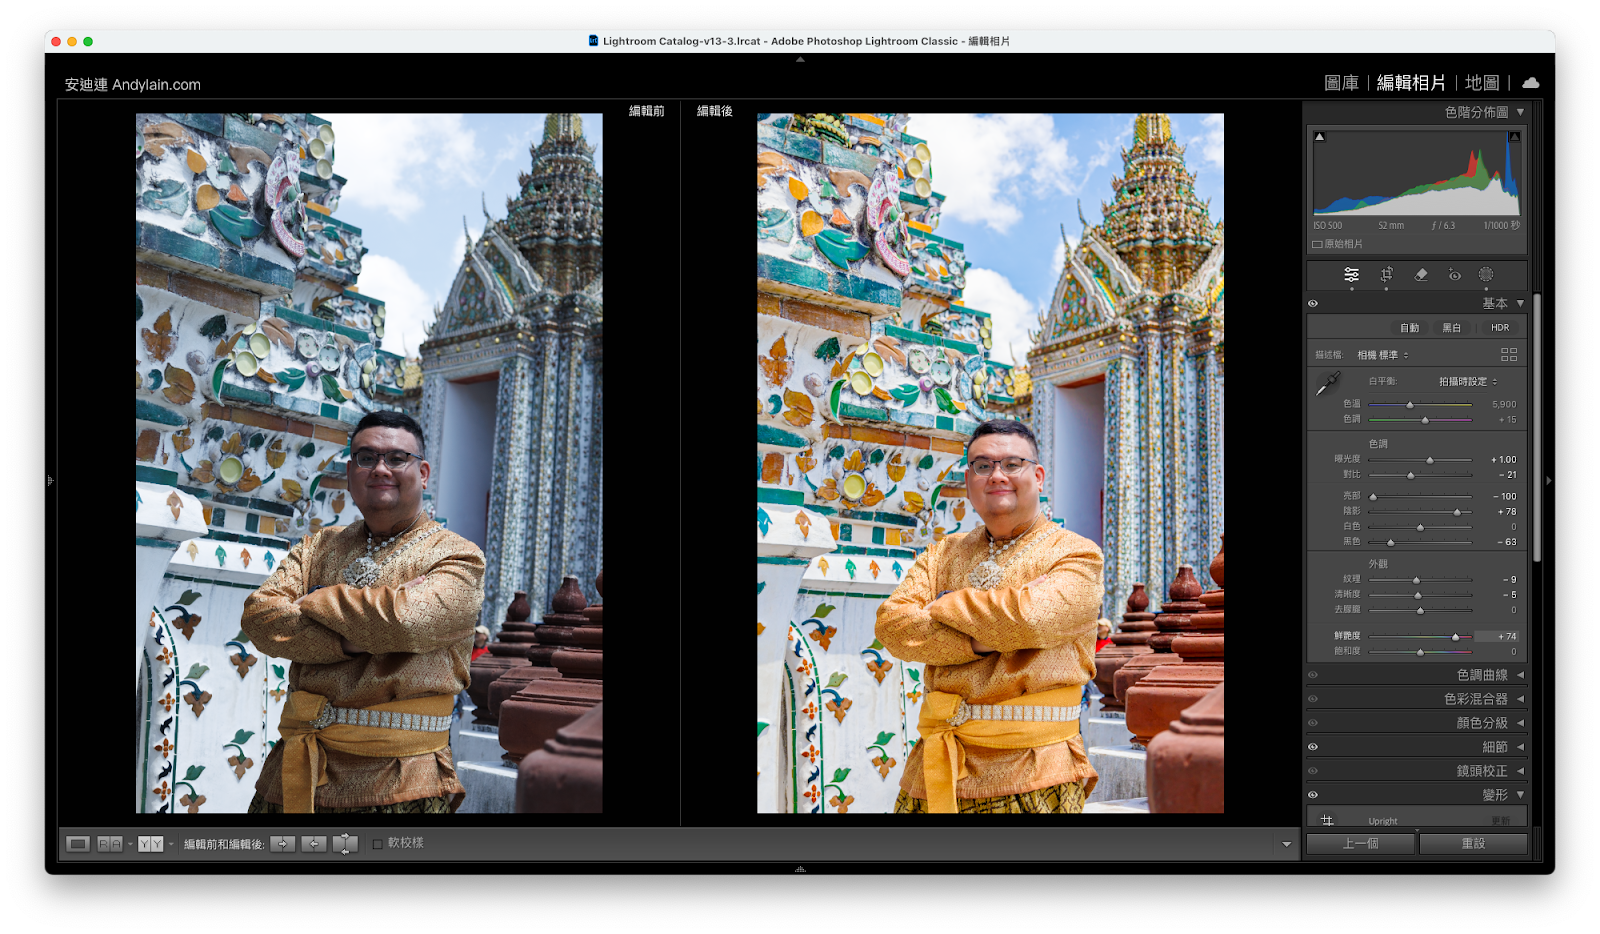Image resolution: width=1600 pixels, height=934 pixels.
Task: Toggle histogram highlight clipping indicator
Action: [1514, 137]
